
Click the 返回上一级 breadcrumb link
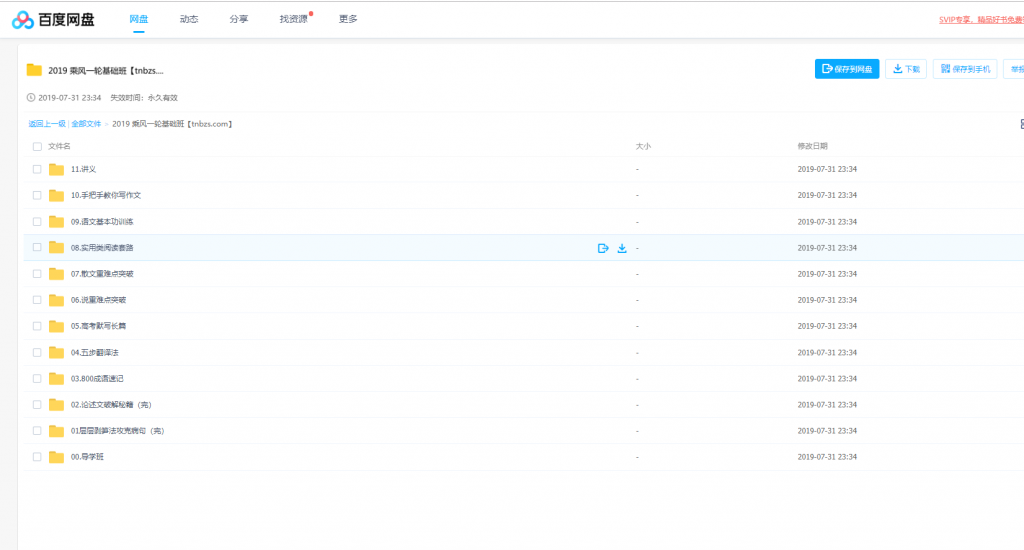tap(47, 124)
